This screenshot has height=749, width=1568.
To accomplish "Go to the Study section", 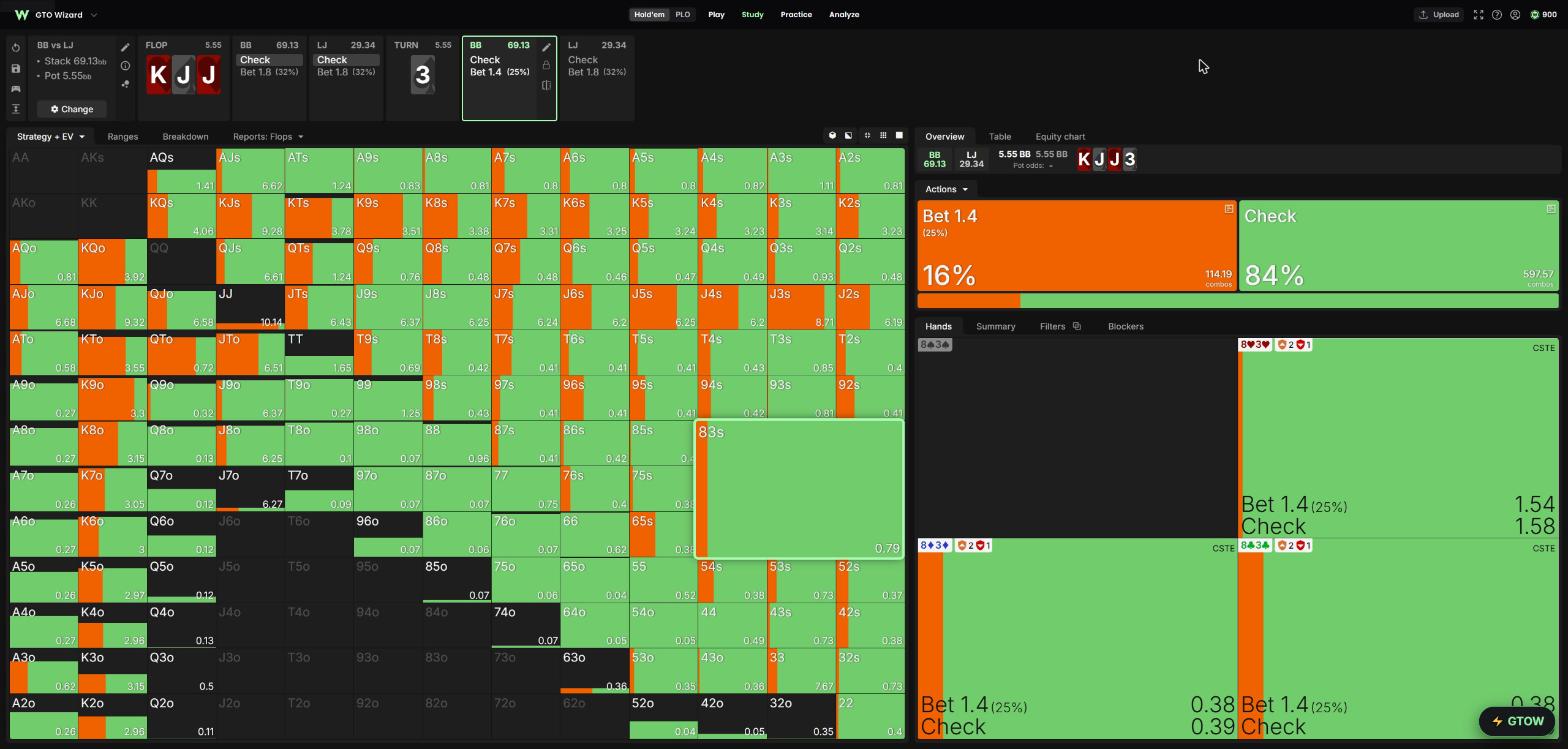I will 752,15.
